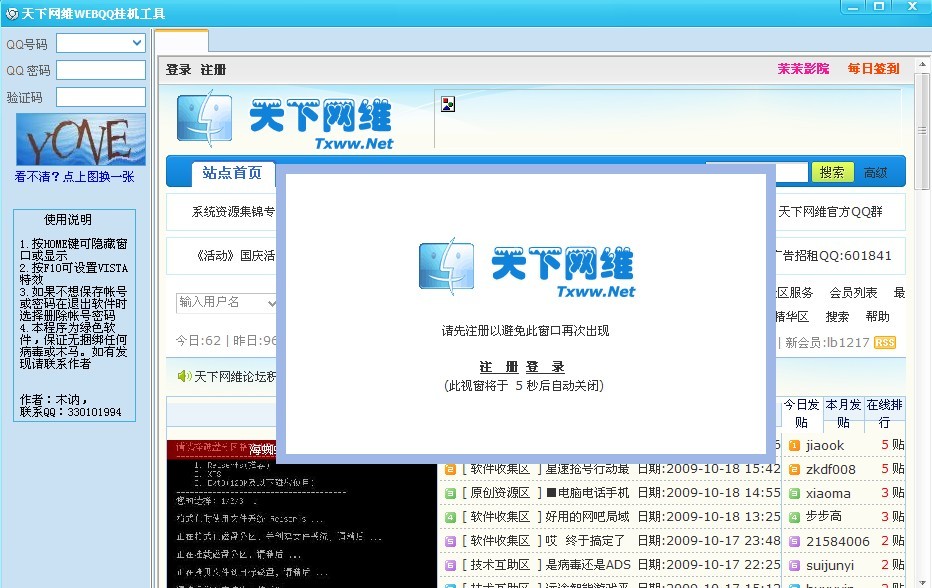Open new member lb1217 profile link

click(x=848, y=342)
